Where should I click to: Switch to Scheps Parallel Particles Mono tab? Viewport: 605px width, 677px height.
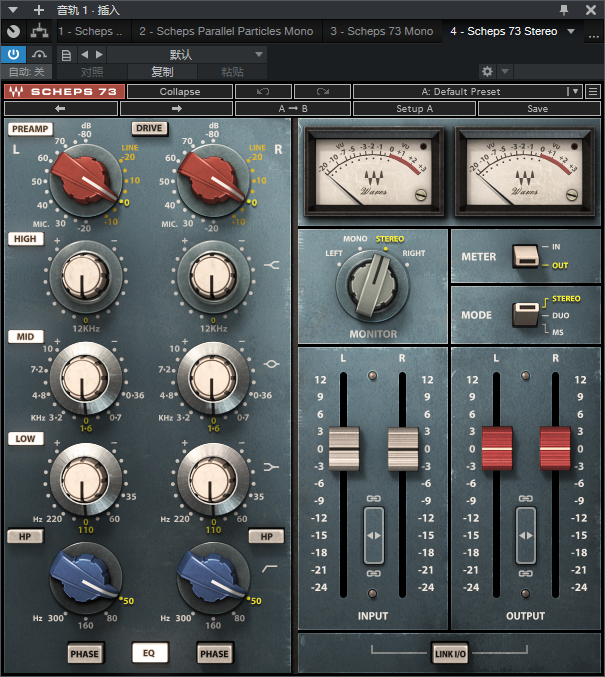coord(226,31)
